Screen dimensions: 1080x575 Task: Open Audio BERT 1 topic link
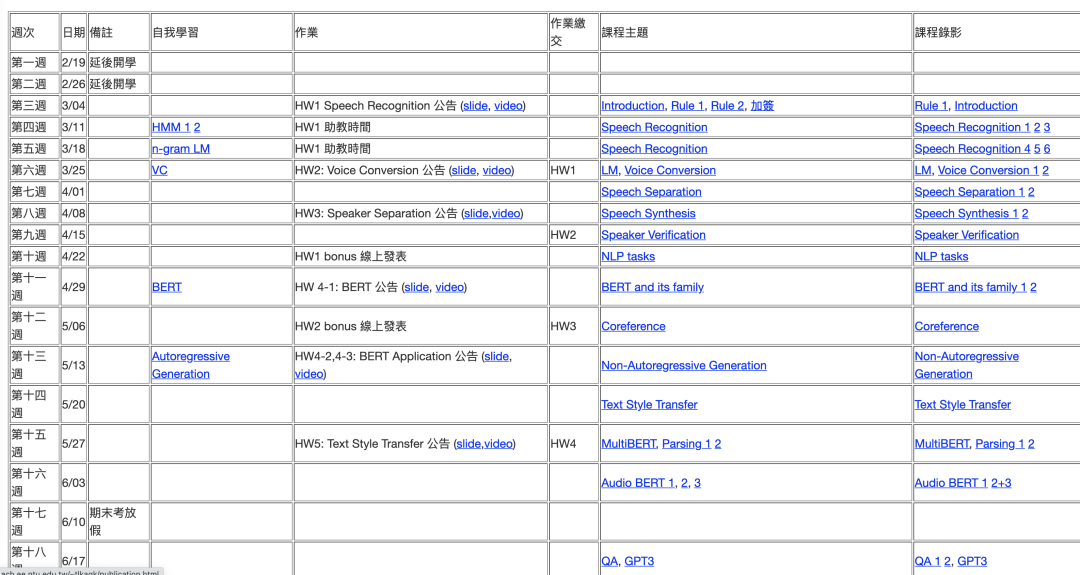[638, 483]
